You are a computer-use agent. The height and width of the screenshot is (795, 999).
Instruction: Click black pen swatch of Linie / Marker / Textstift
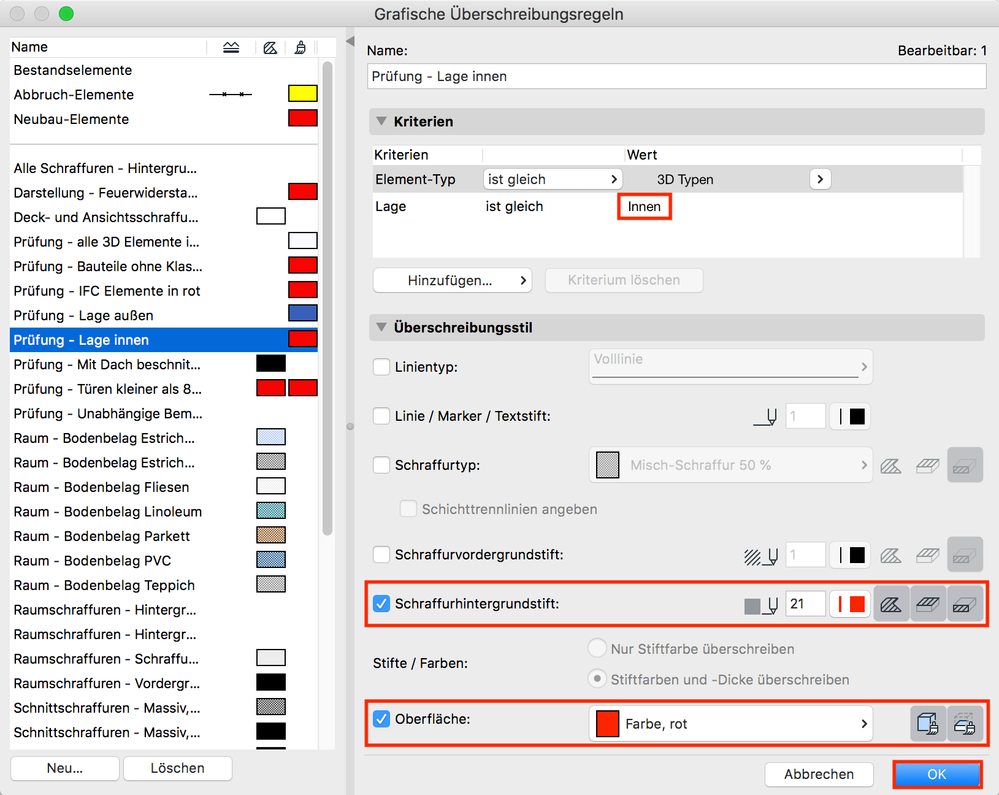(x=850, y=417)
